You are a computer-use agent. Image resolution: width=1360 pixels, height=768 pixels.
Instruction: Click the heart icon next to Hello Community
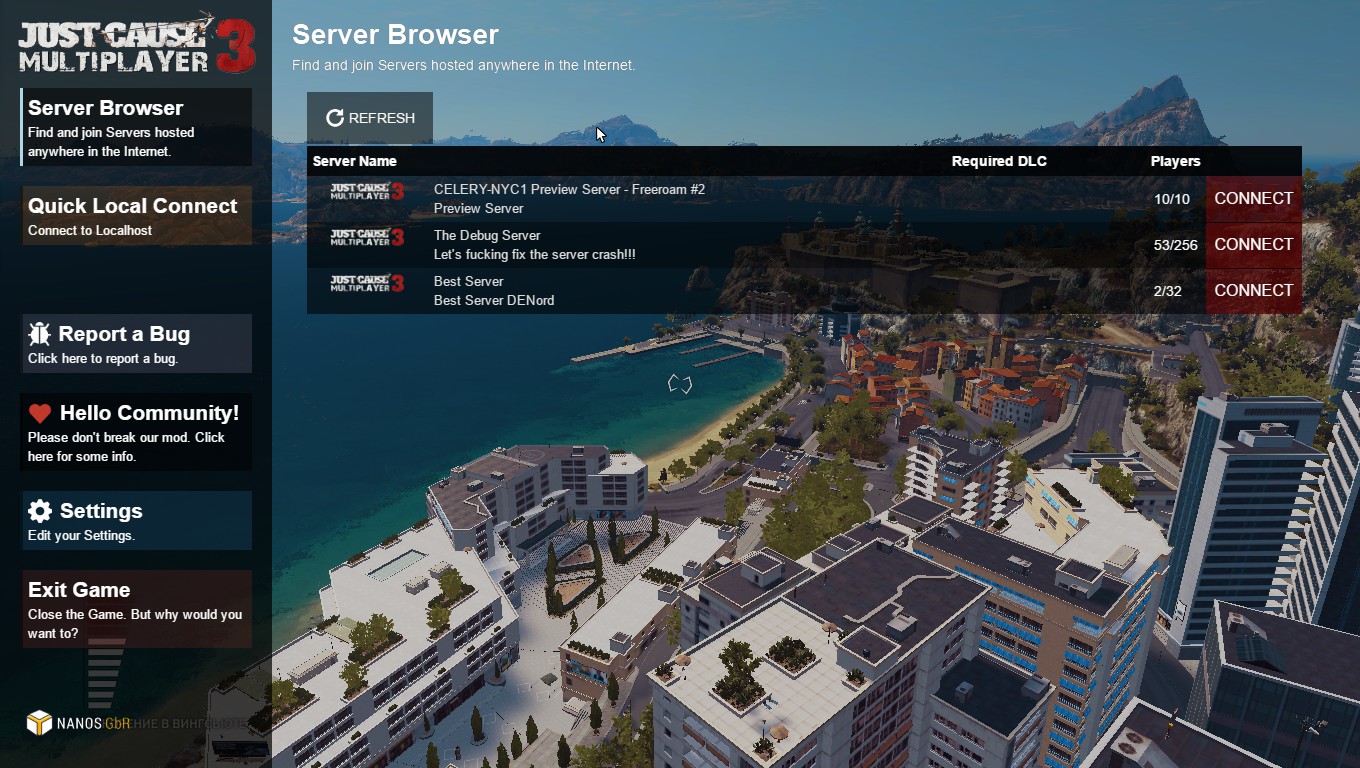click(x=40, y=413)
